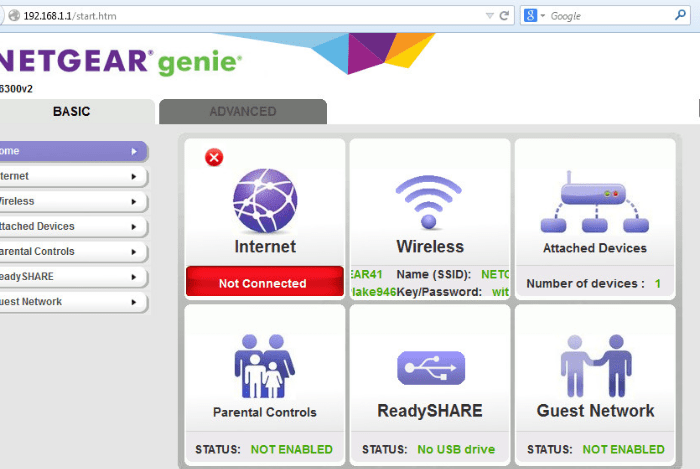
Task: Click the 'Key/Password:' wireless label
Action: click(x=439, y=292)
